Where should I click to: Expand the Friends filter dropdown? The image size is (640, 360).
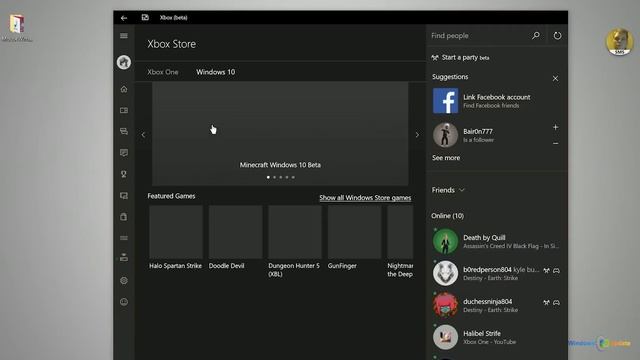click(448, 190)
